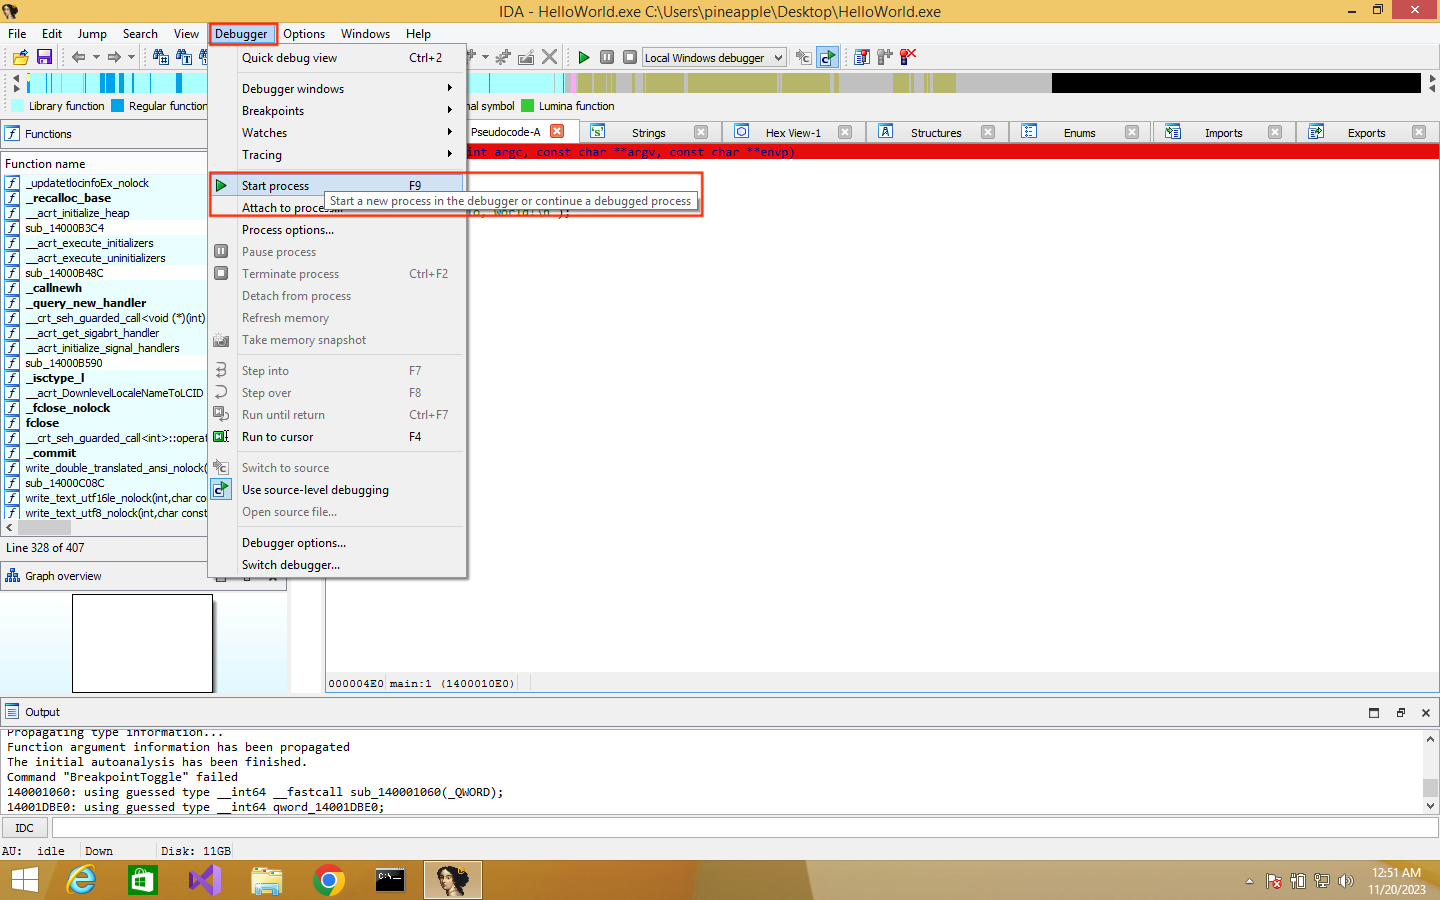Viewport: 1440px width, 900px height.
Task: Expand the Debugger windows submenu
Action: 337,89
